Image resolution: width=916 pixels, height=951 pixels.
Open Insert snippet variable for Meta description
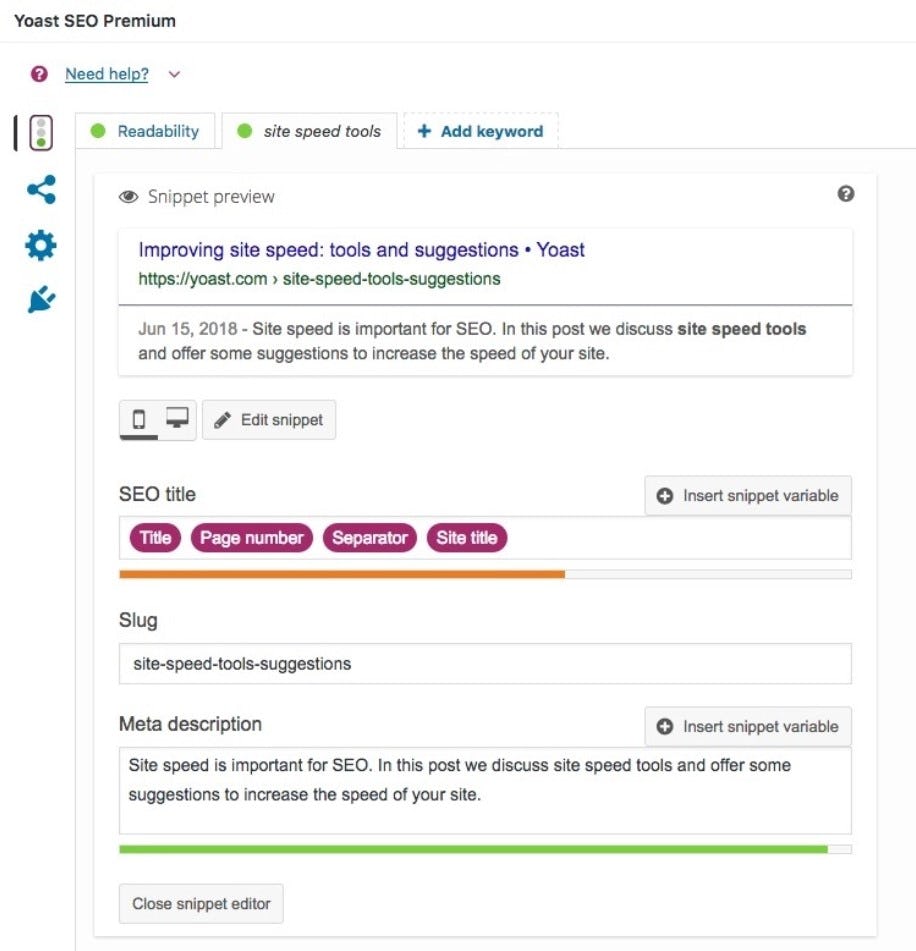click(x=748, y=727)
